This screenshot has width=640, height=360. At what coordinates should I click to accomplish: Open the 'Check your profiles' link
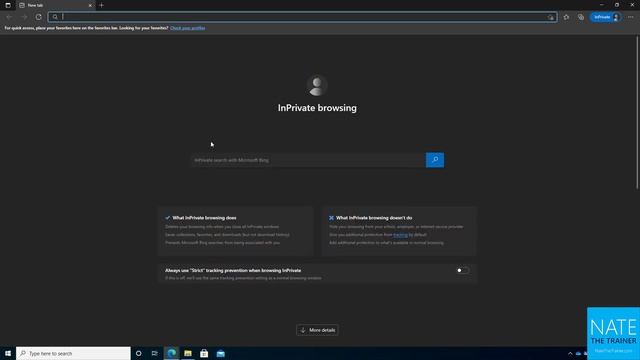188,28
